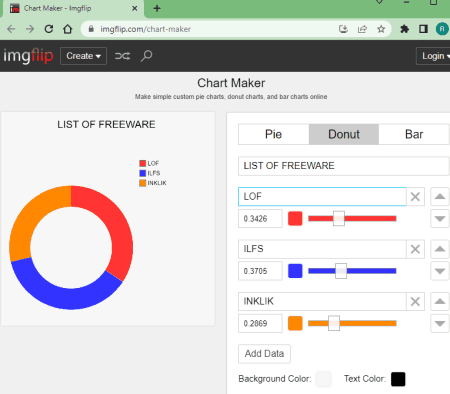Viewport: 450px width, 394px height.
Task: Open a new browser tab
Action: [157, 8]
